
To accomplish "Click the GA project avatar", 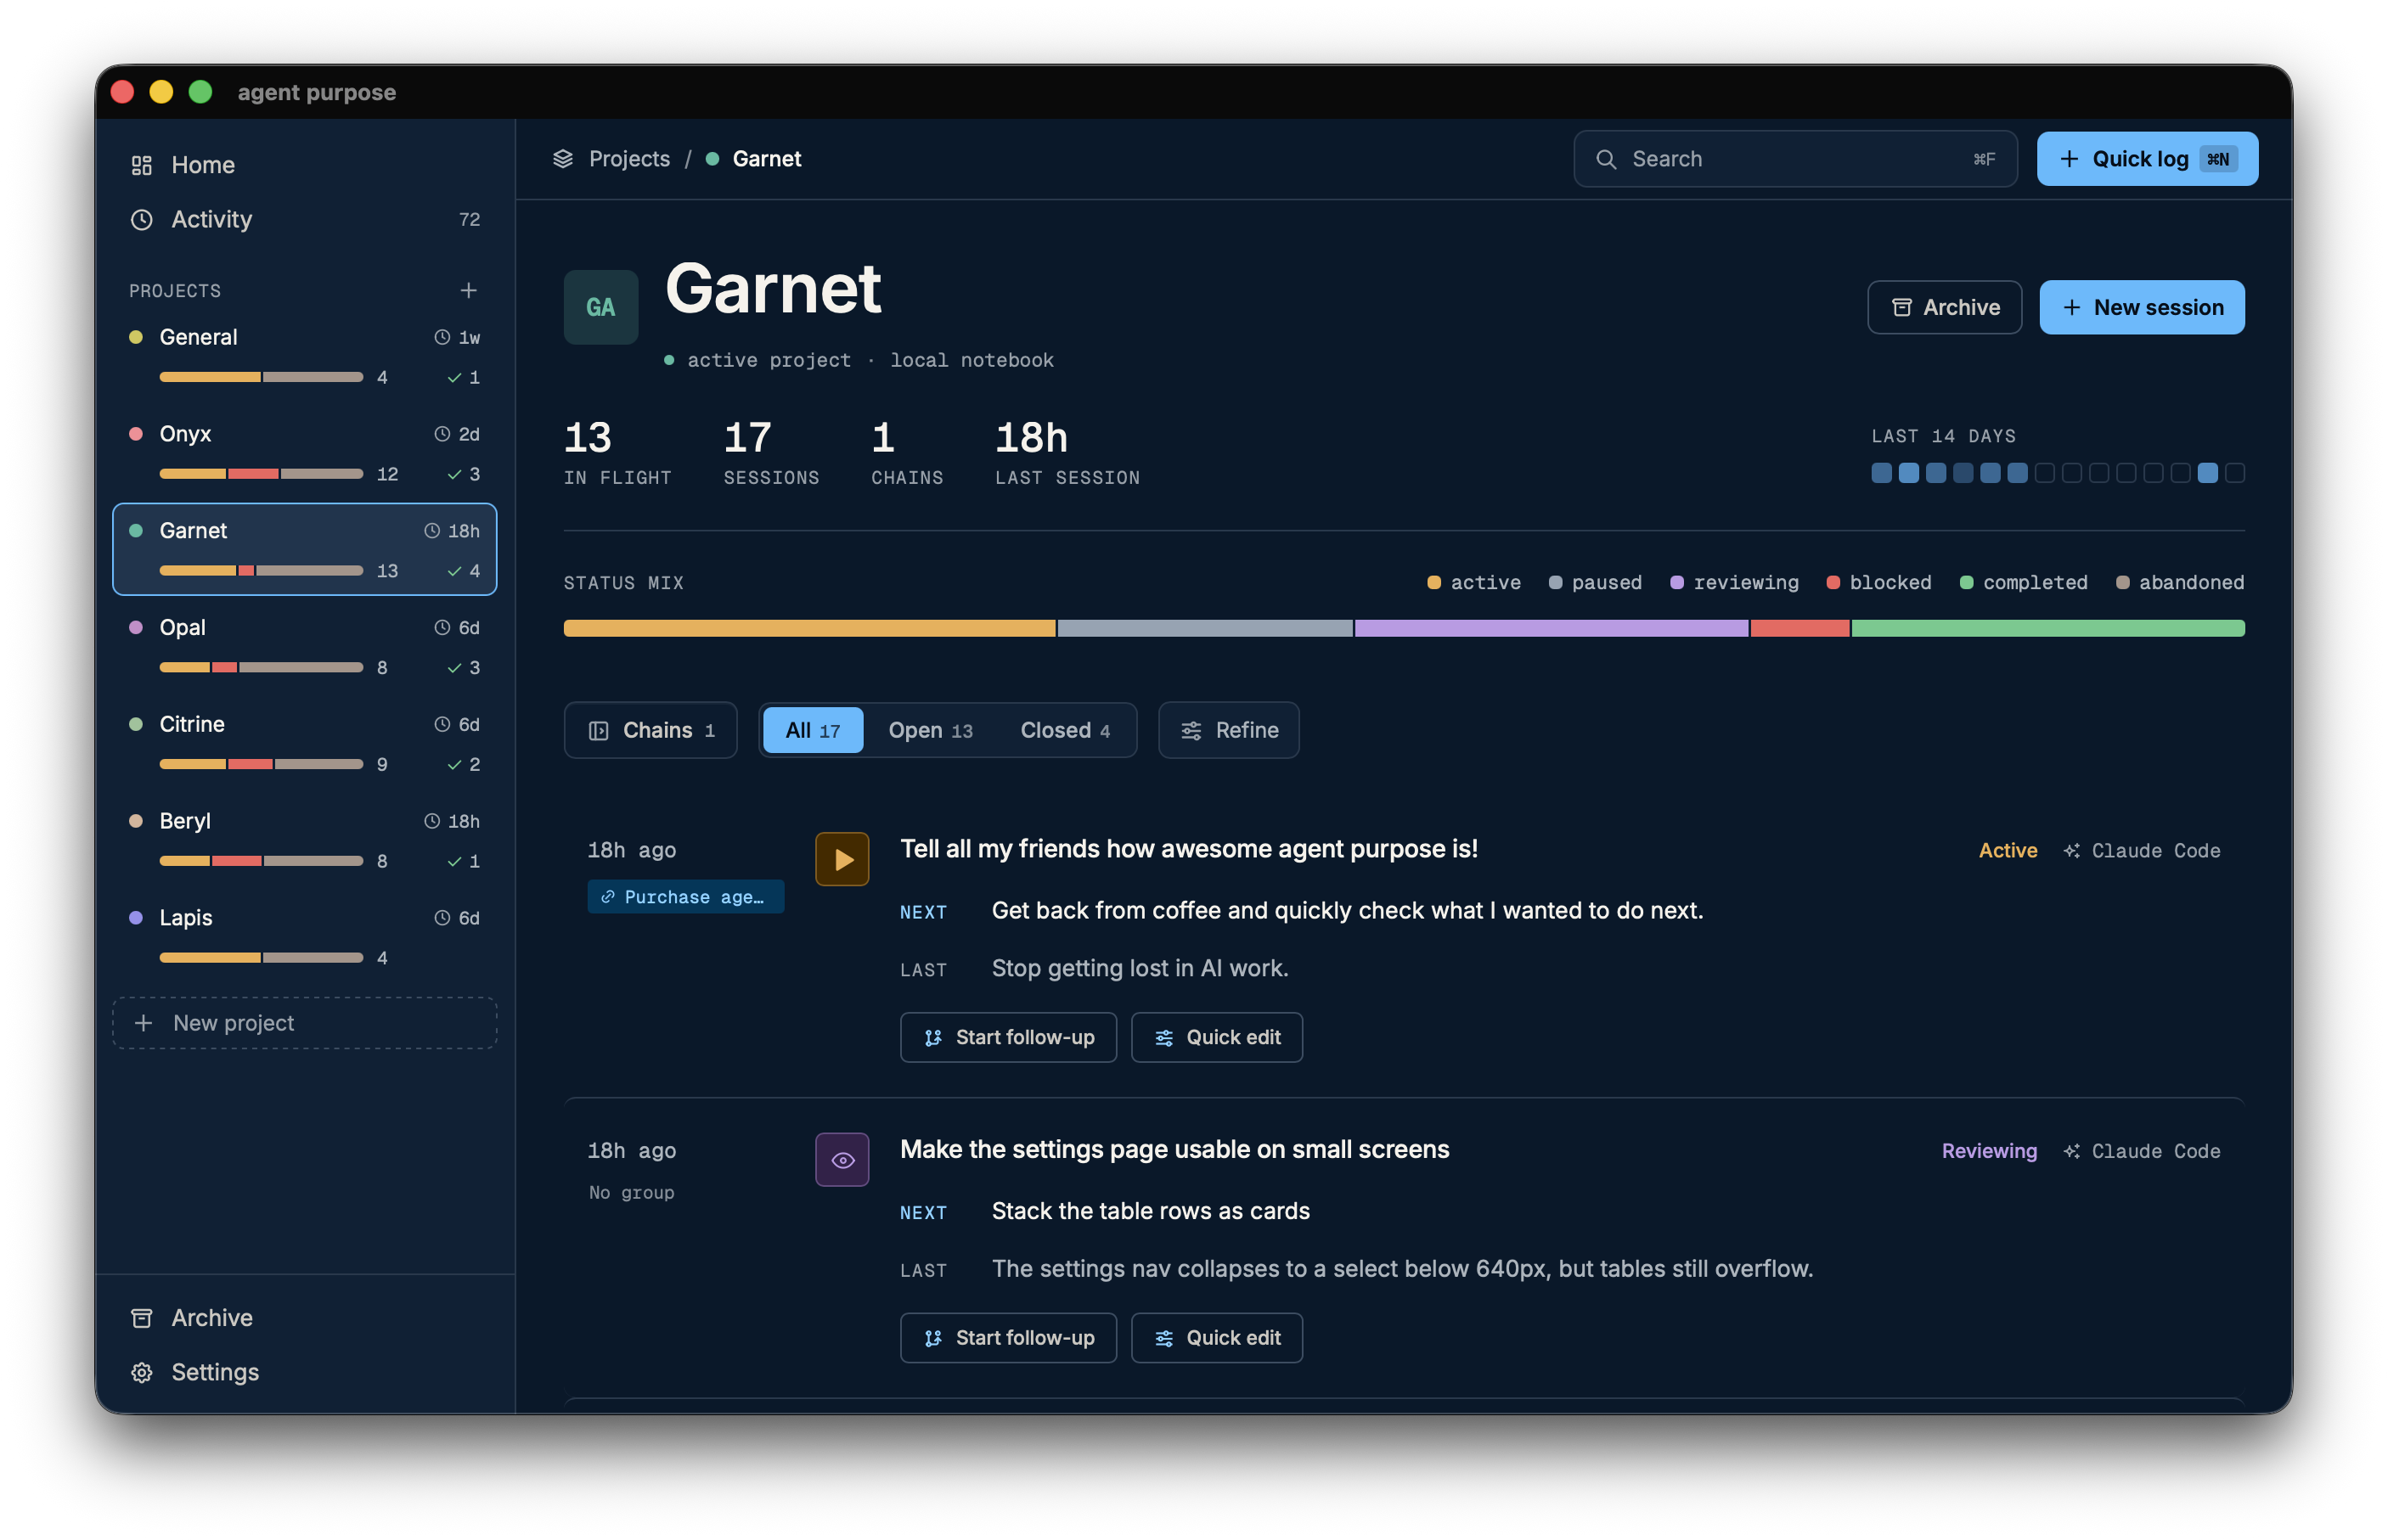I will click(600, 307).
